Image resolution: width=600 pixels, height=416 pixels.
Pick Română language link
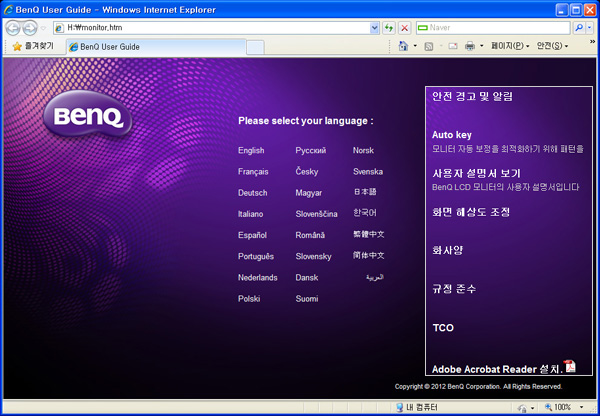click(x=310, y=235)
